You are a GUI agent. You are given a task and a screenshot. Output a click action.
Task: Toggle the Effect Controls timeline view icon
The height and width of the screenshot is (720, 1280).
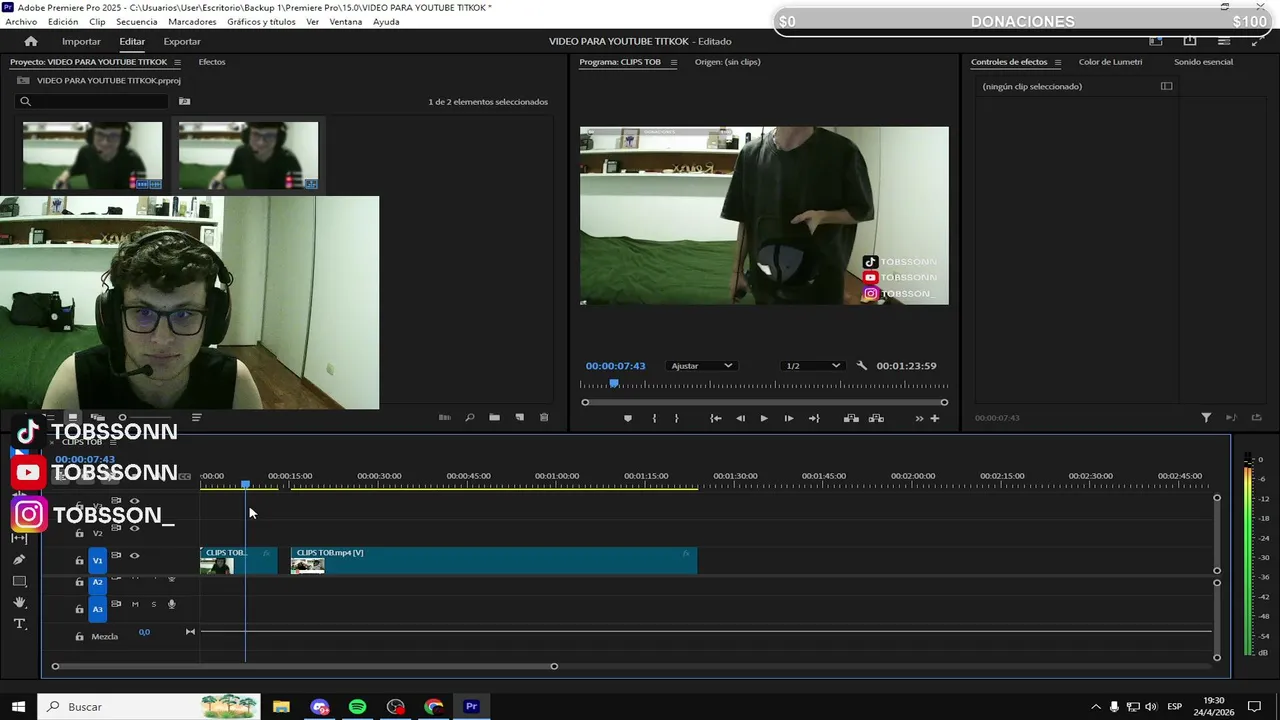(1166, 86)
